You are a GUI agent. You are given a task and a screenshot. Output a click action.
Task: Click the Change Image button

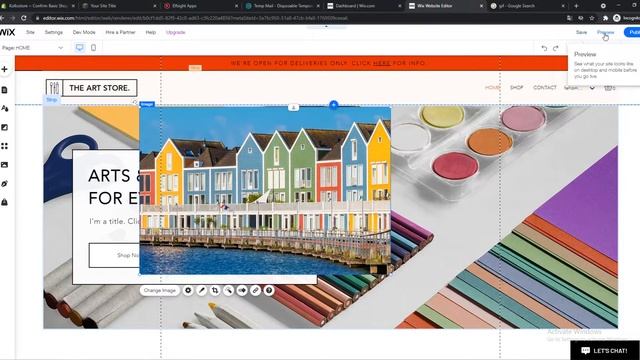click(x=160, y=290)
